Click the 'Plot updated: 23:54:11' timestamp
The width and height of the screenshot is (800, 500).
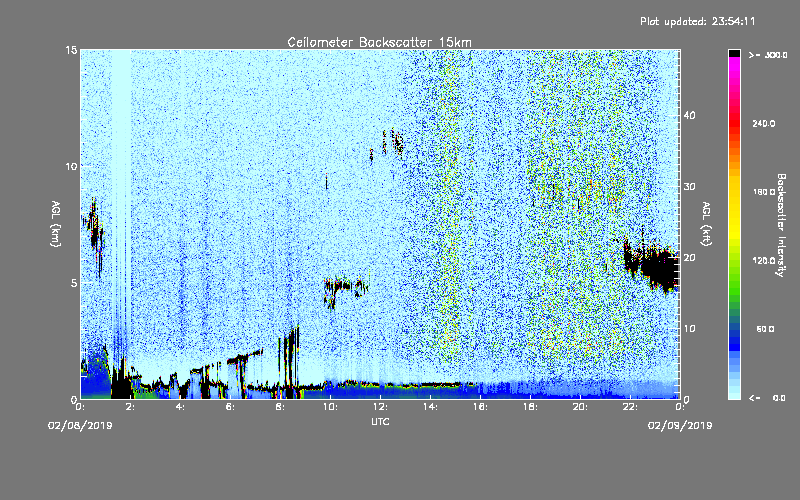tap(697, 21)
